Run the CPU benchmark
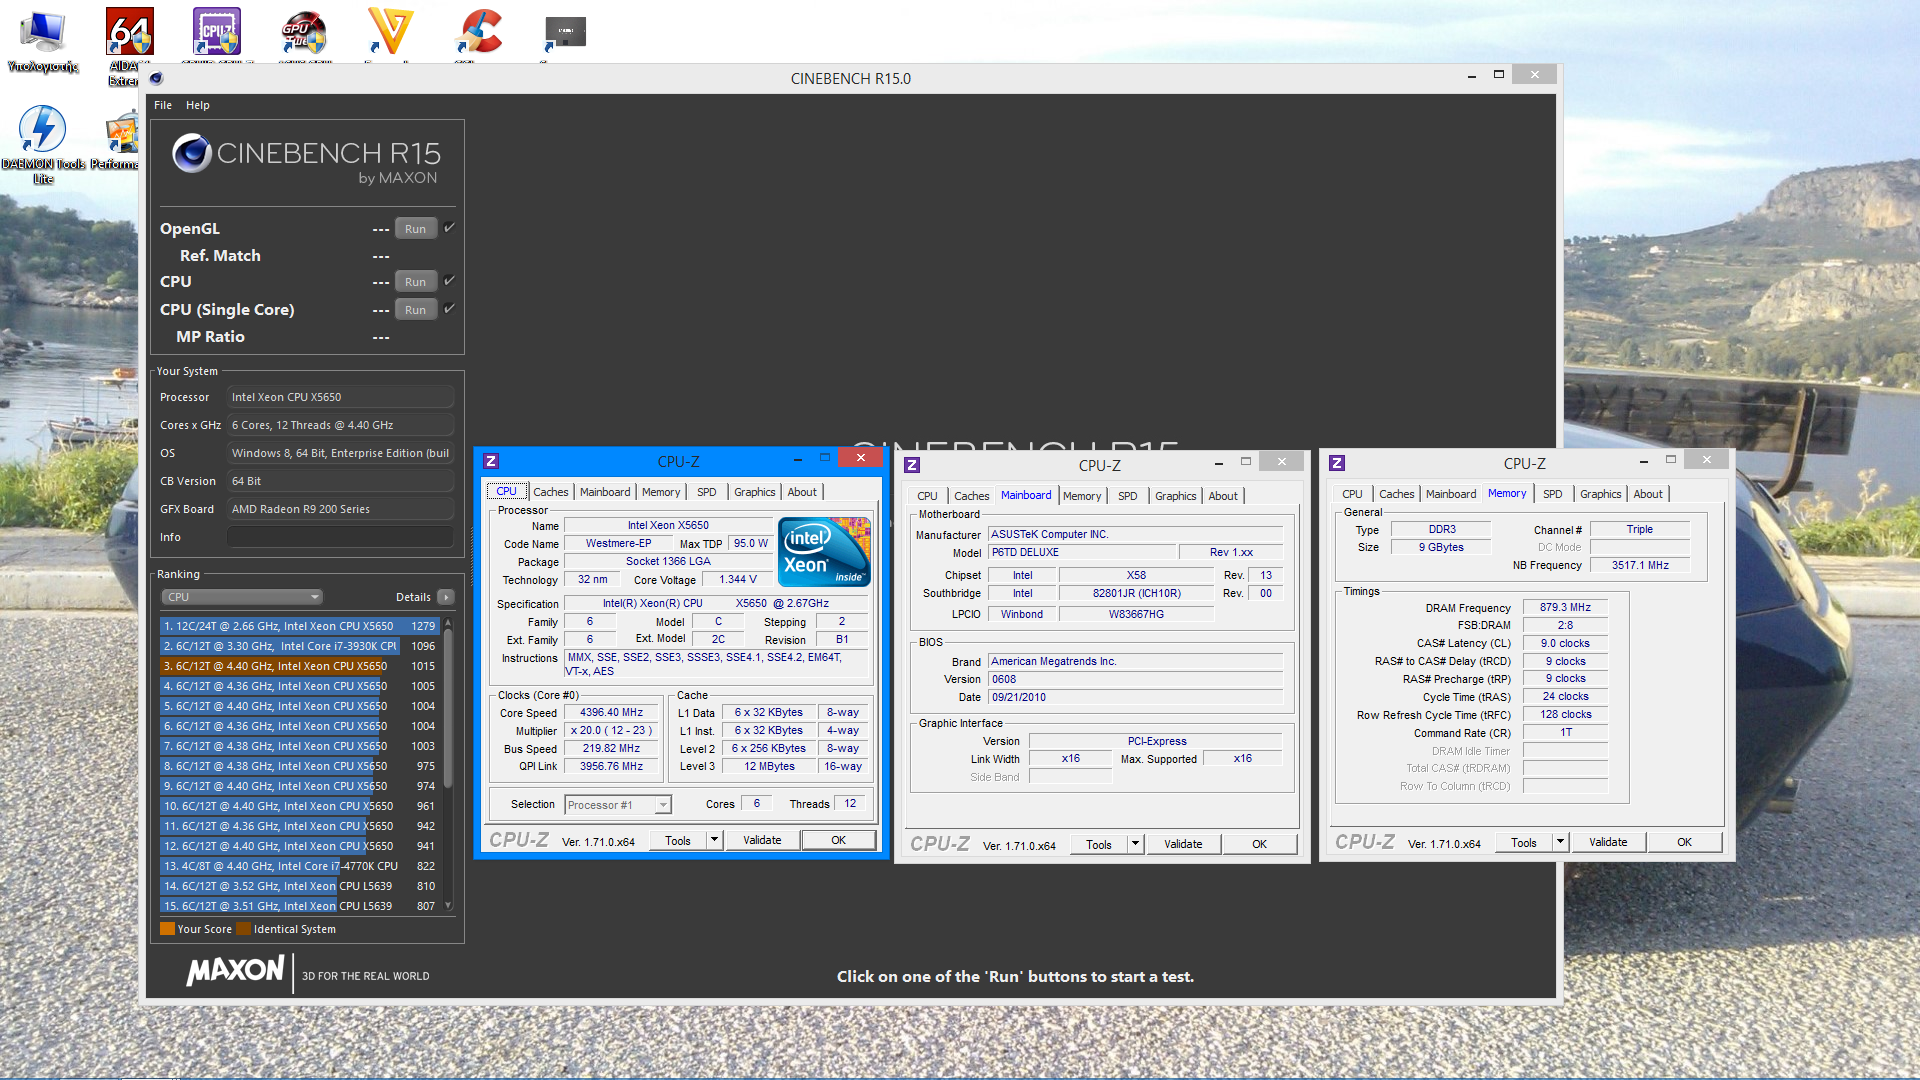Viewport: 1920px width, 1080px height. point(415,282)
